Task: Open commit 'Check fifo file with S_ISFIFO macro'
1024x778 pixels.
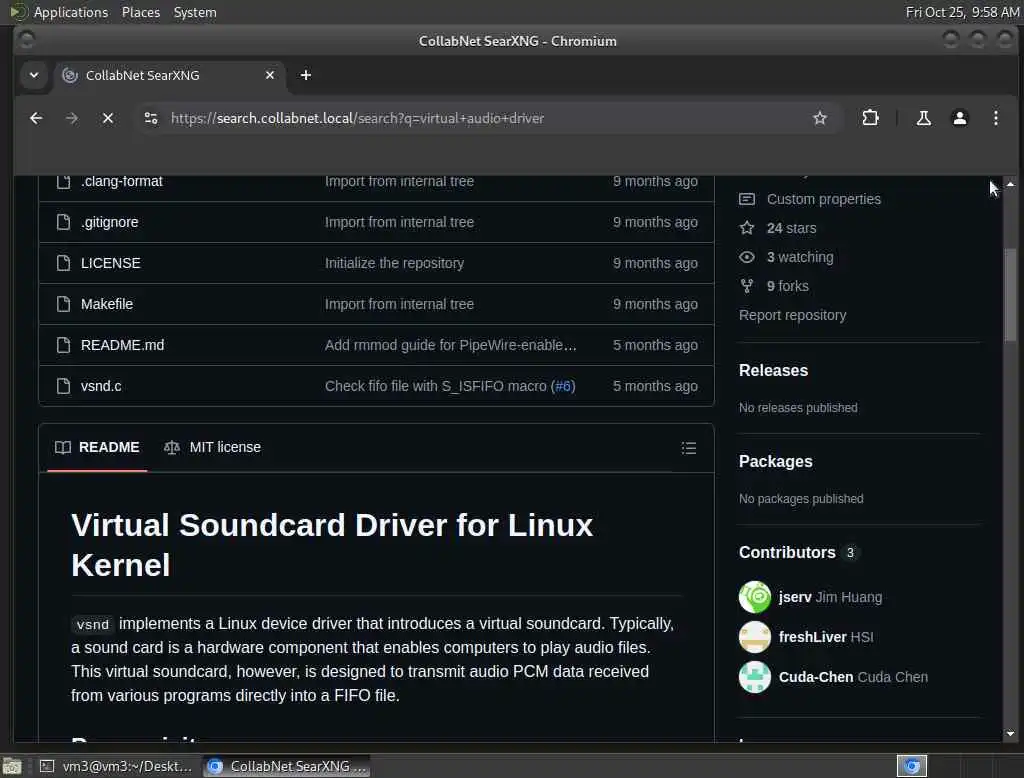Action: 437,386
